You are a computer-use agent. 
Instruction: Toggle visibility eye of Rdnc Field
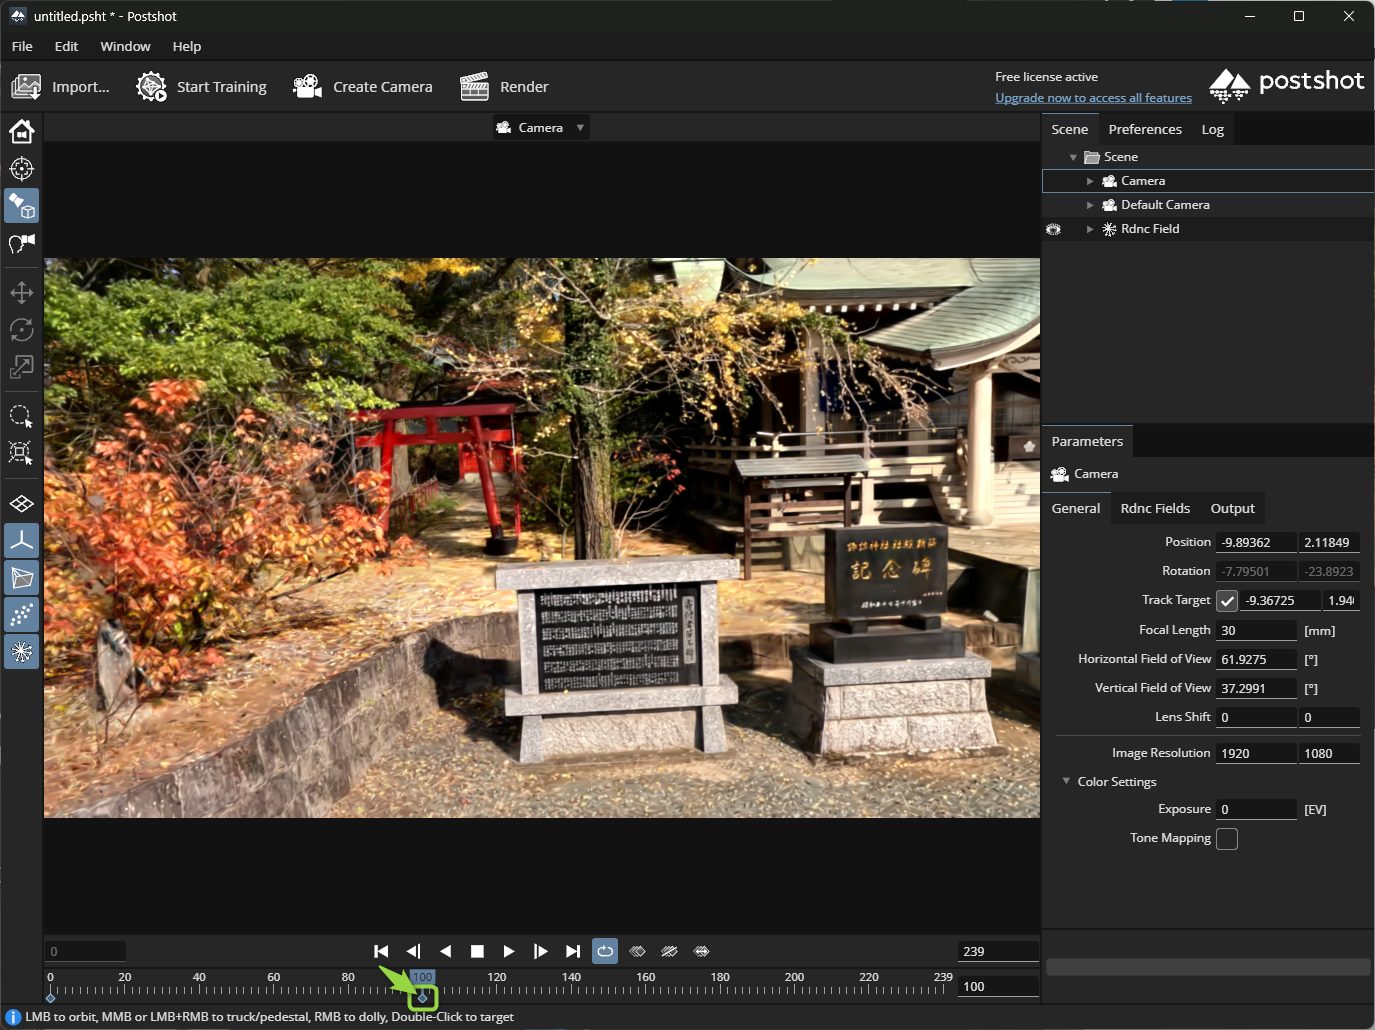coord(1053,229)
